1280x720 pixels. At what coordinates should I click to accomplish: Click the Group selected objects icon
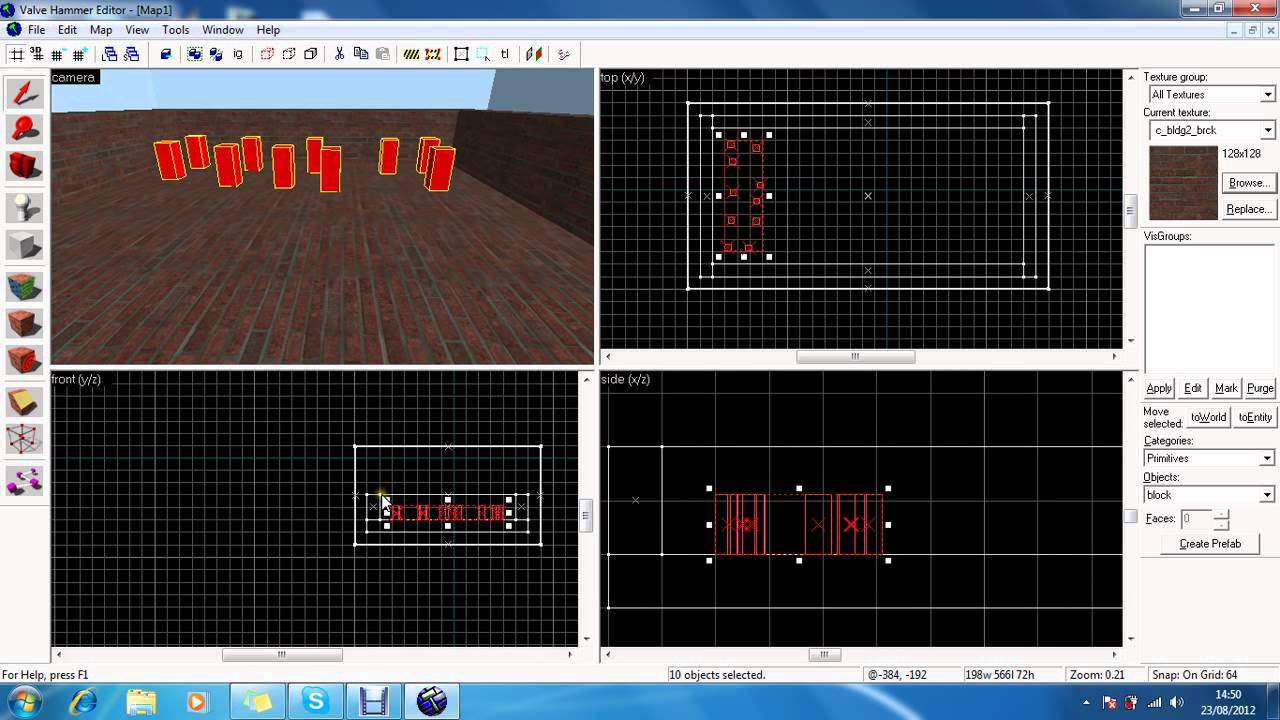(x=195, y=54)
